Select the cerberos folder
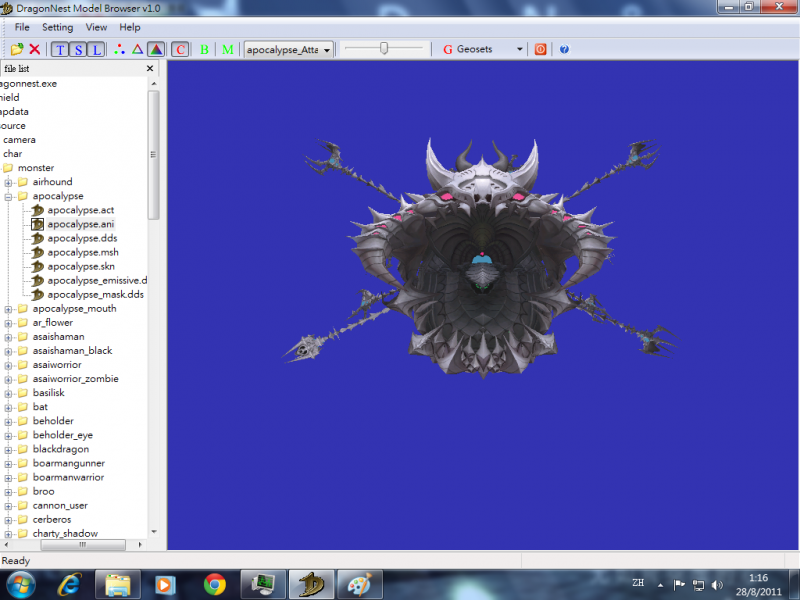 coord(52,520)
